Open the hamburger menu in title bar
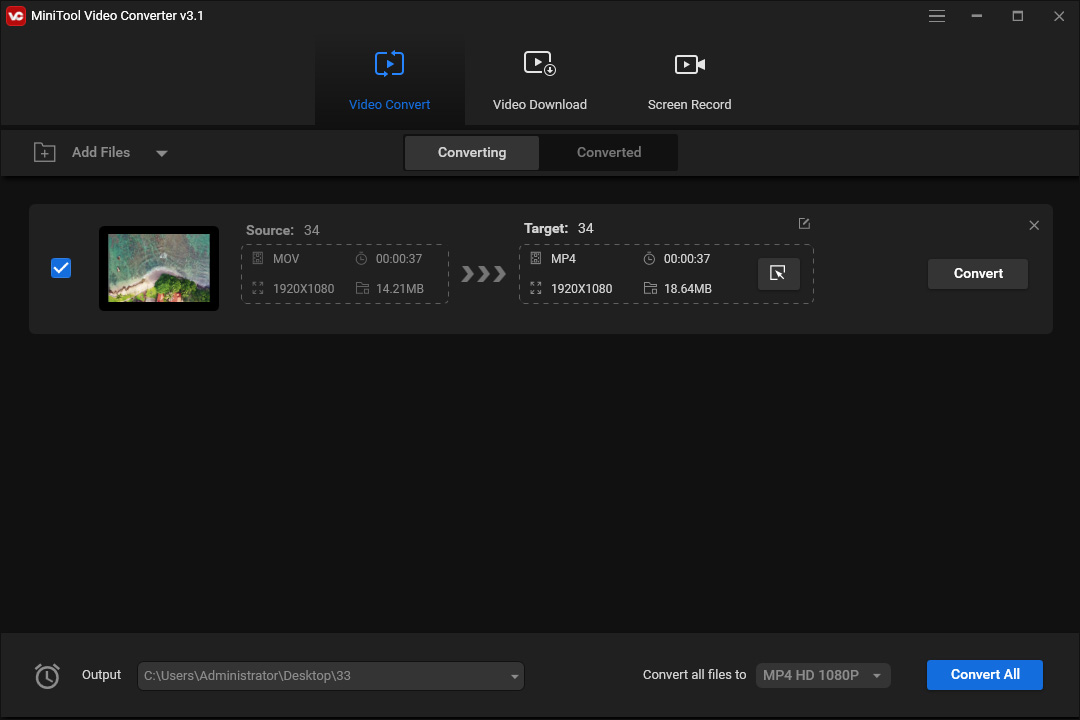This screenshot has width=1080, height=720. (x=936, y=16)
